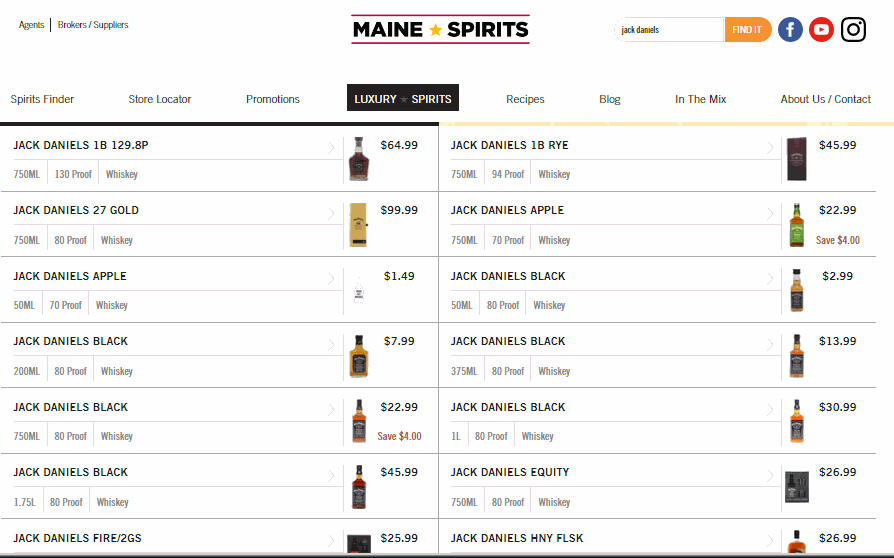Viewport: 894px width, 558px height.
Task: Expand the Jack Daniels Black 1L chevron
Action: [770, 410]
